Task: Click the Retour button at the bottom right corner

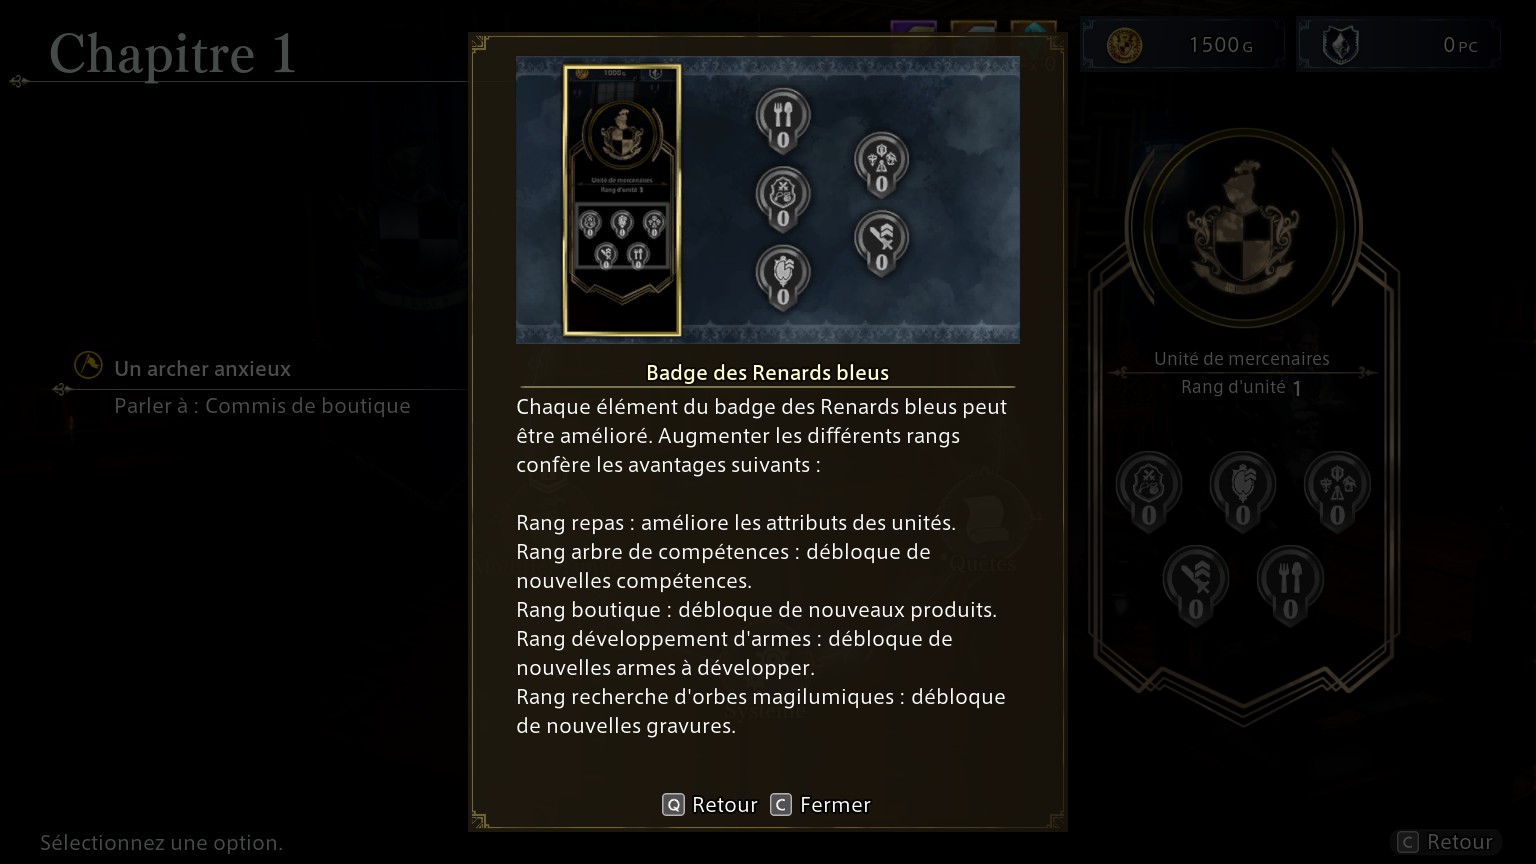Action: coord(1446,842)
